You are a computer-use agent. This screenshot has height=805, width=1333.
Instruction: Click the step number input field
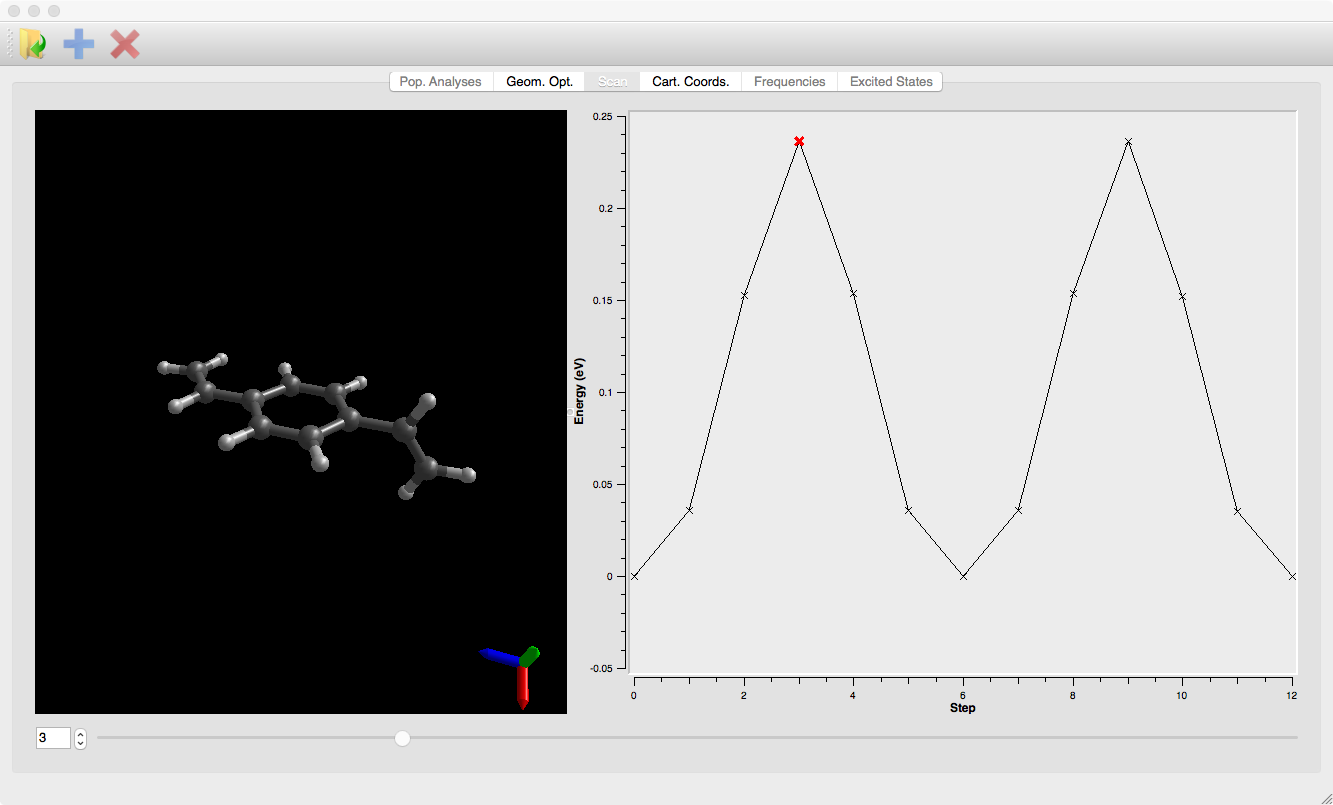click(53, 738)
